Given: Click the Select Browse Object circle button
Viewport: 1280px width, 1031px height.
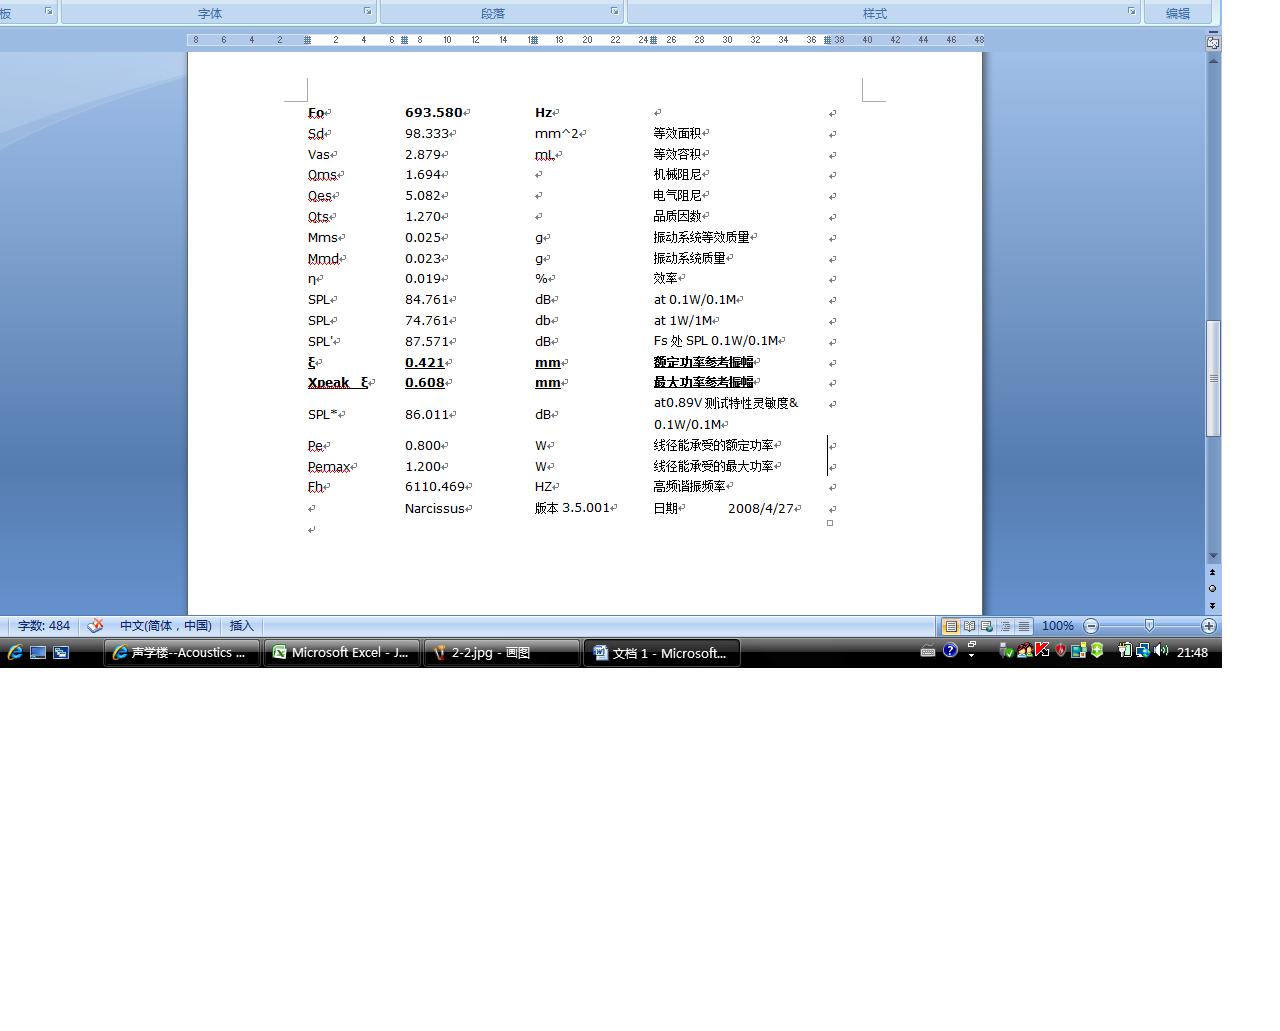Looking at the screenshot, I should [x=1213, y=588].
